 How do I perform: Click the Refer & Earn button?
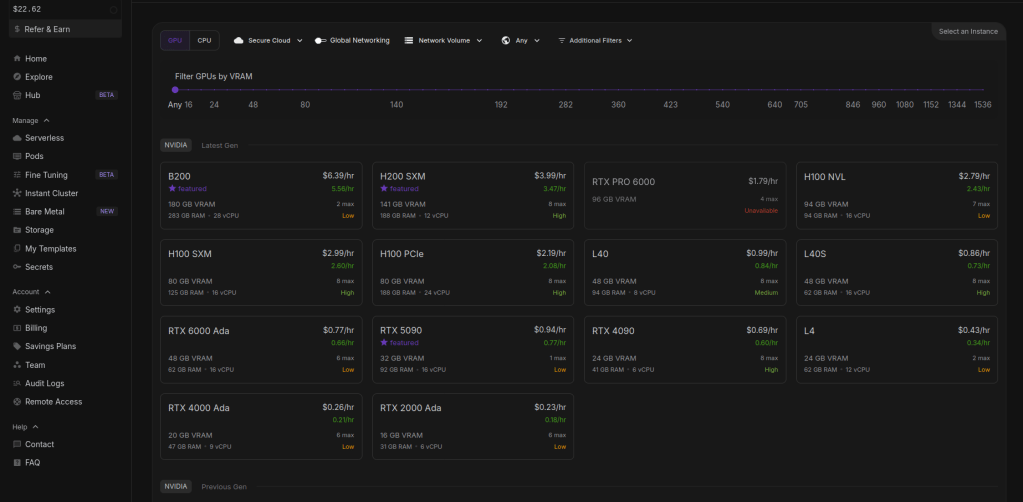coord(65,29)
